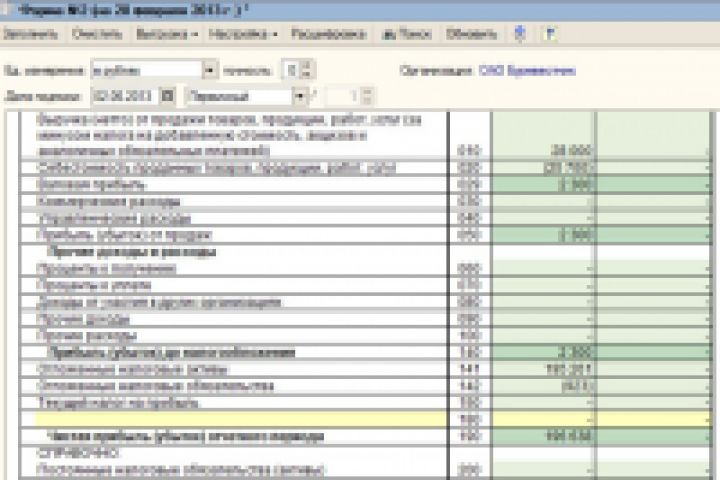720x480 pixels.
Task: Click the Обновить toolbar button
Action: tap(471, 34)
